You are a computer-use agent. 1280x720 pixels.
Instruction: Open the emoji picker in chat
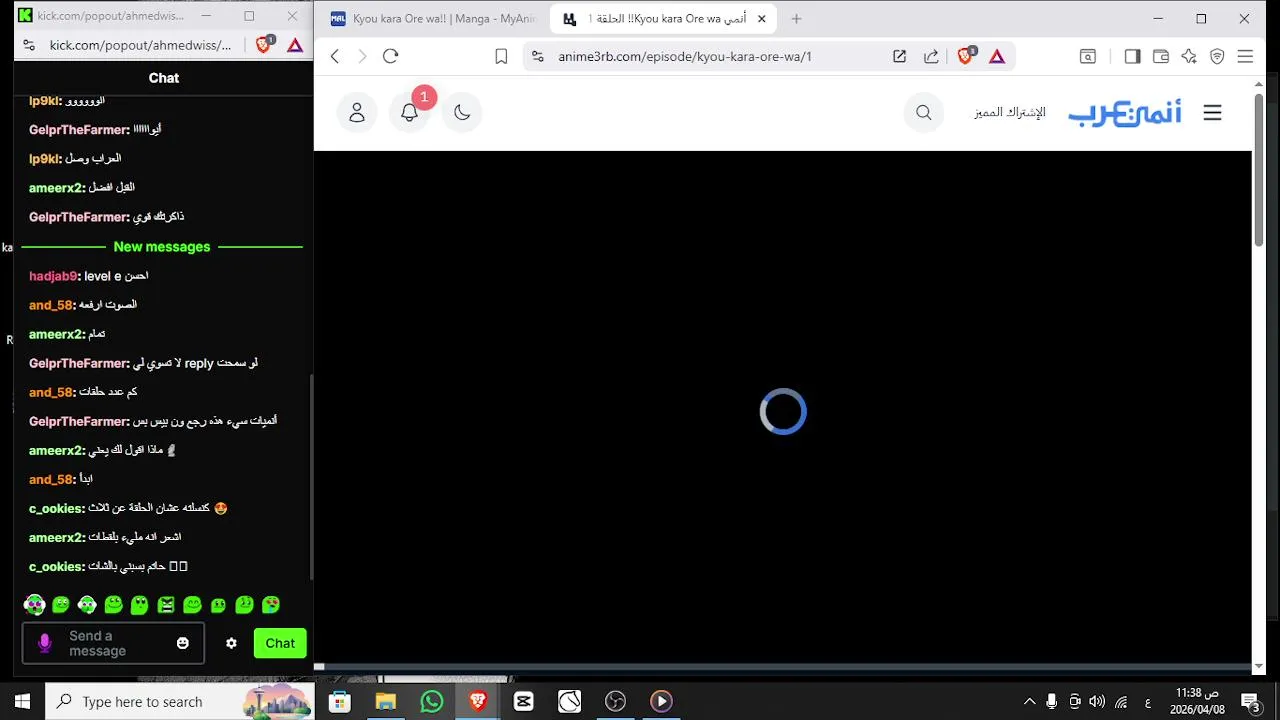point(183,643)
